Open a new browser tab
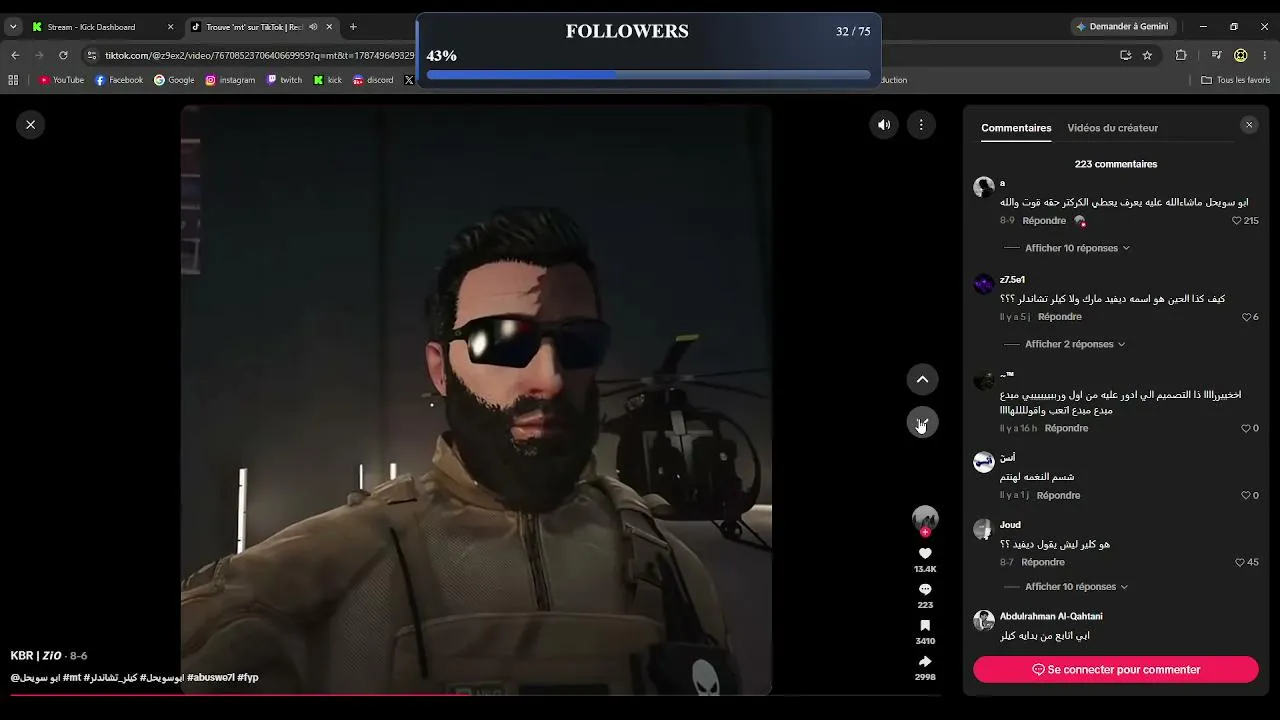The image size is (1280, 720). point(353,27)
